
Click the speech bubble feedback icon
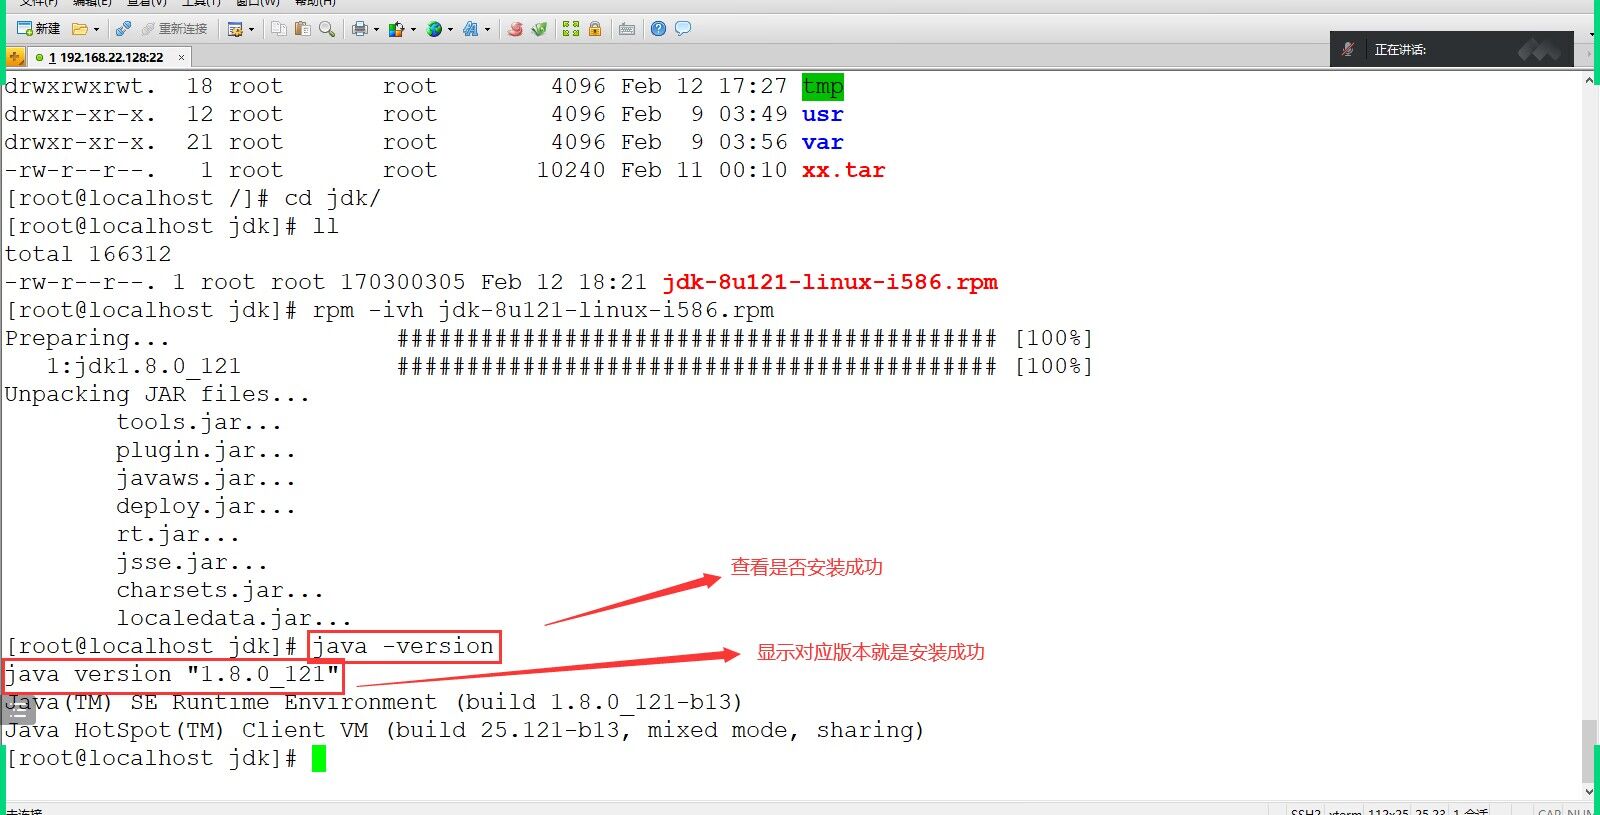coord(683,29)
